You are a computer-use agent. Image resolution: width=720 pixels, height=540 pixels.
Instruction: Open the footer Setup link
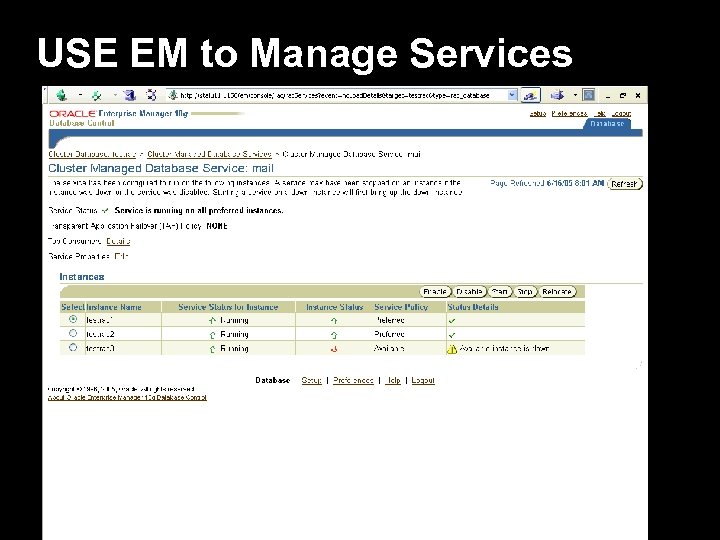pyautogui.click(x=311, y=380)
